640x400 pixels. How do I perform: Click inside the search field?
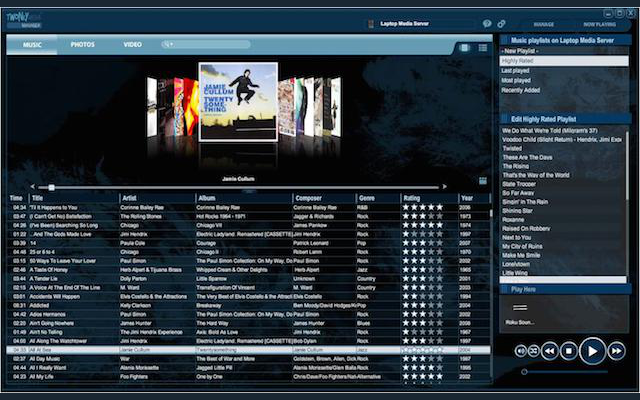(206, 44)
